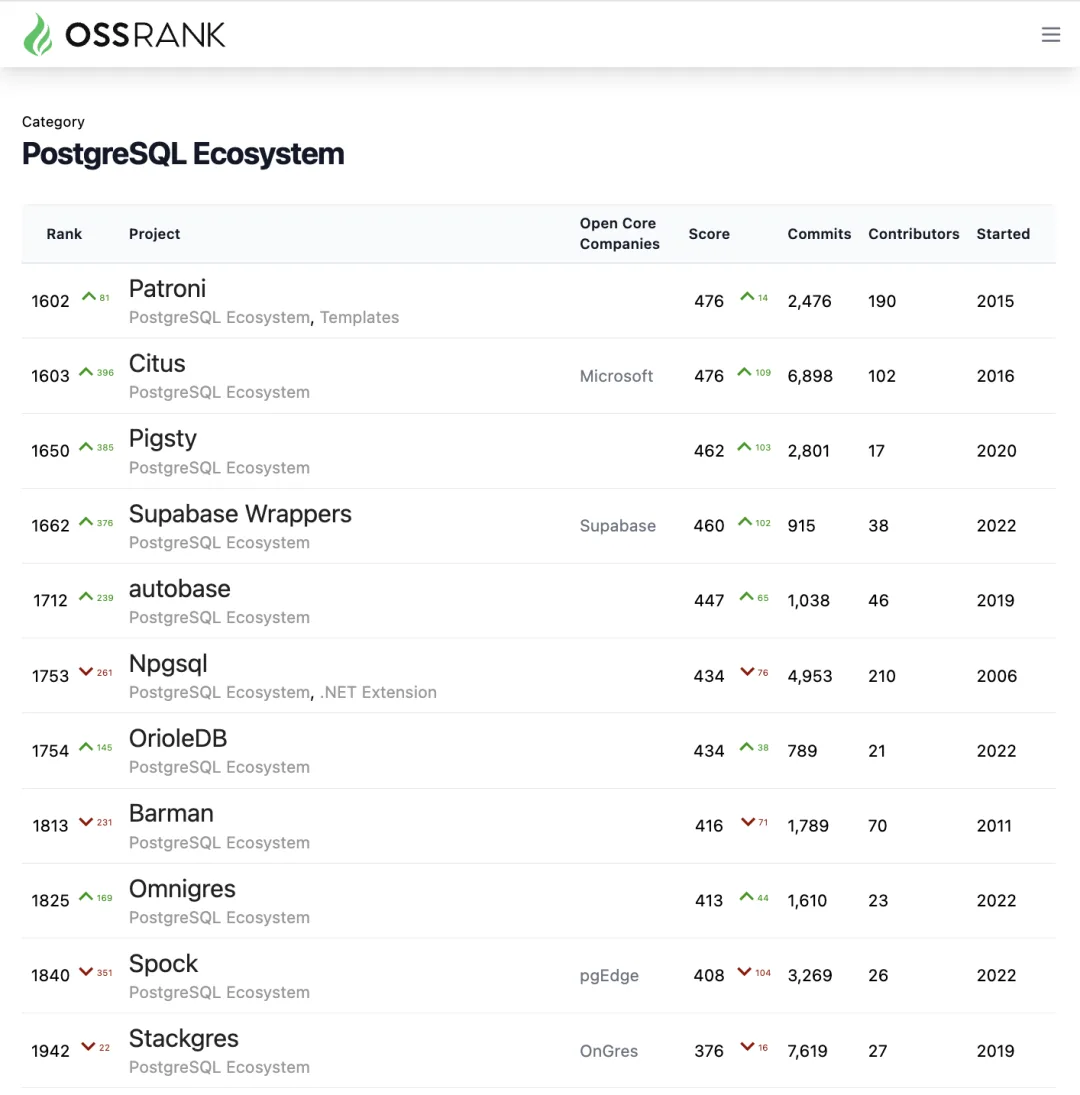Click the Score column header
The width and height of the screenshot is (1080, 1095).
point(709,234)
